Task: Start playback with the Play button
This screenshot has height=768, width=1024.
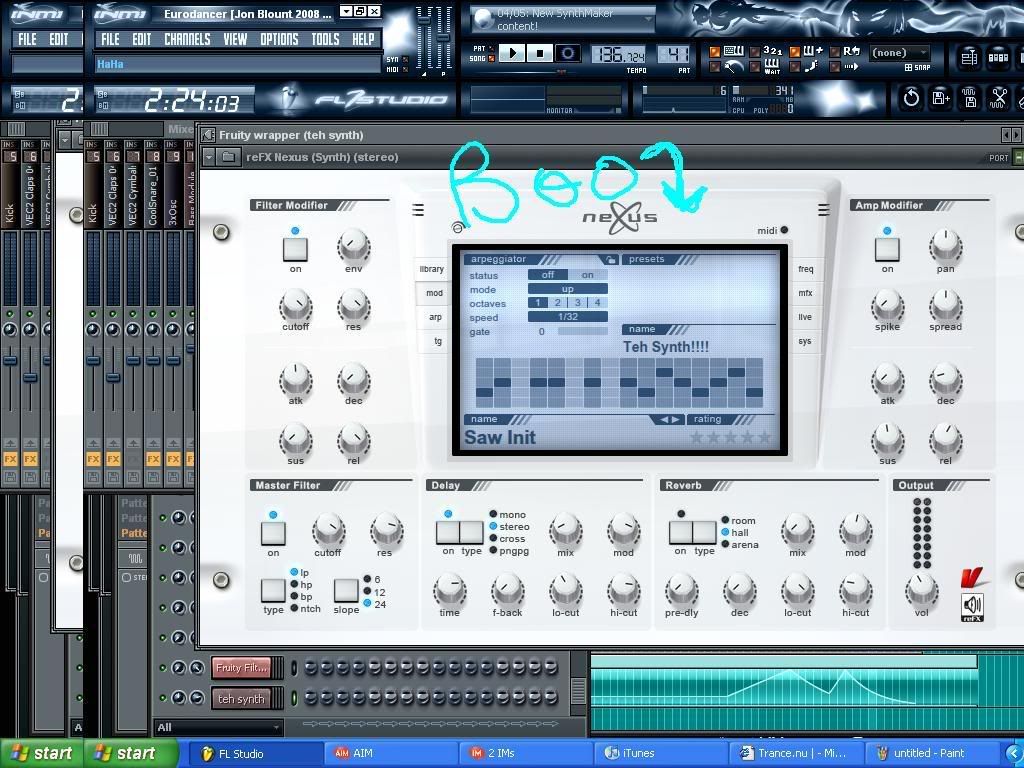Action: coord(512,54)
